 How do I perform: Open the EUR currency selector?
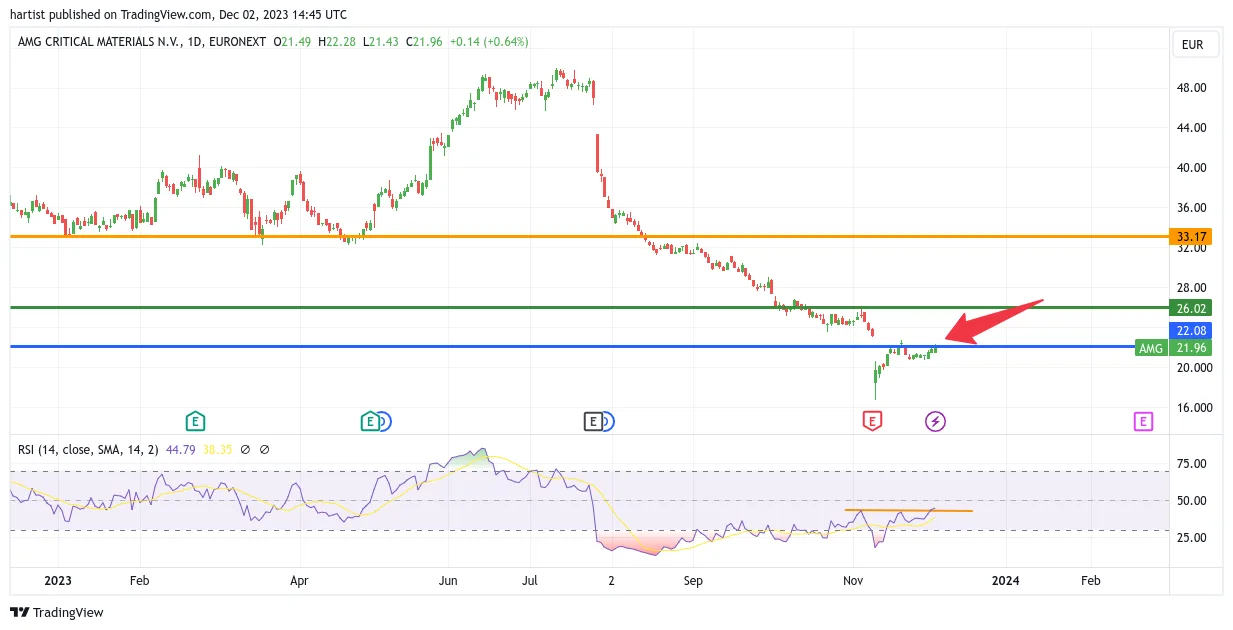[1195, 44]
